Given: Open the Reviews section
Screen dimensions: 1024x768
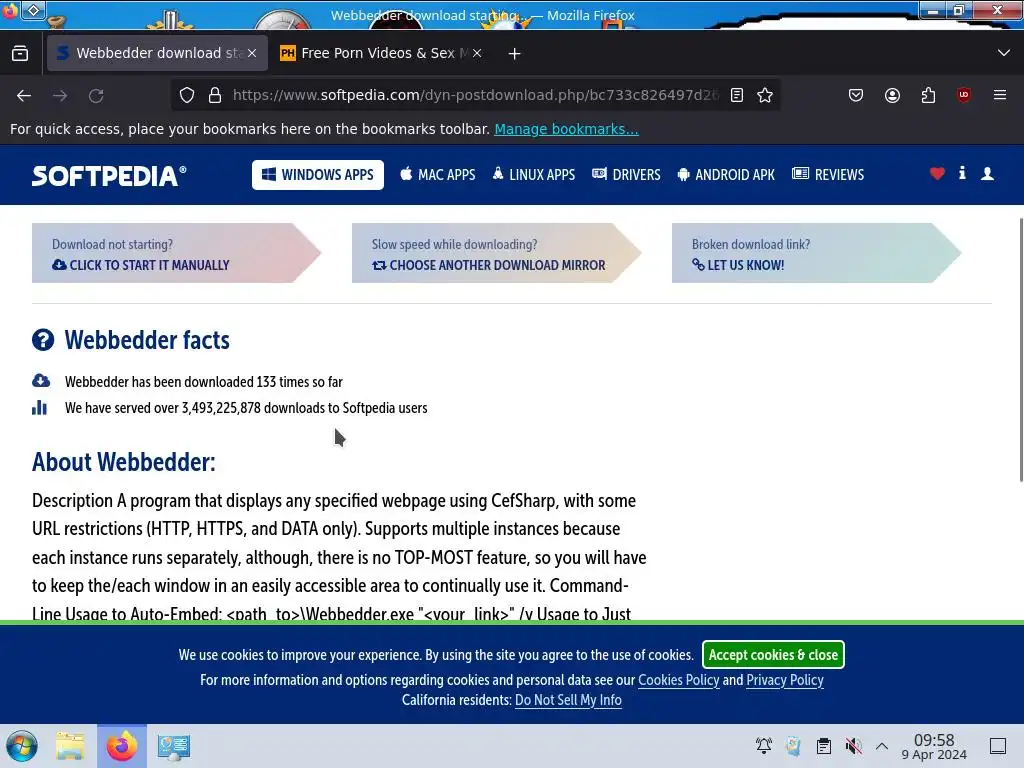Looking at the screenshot, I should 827,175.
